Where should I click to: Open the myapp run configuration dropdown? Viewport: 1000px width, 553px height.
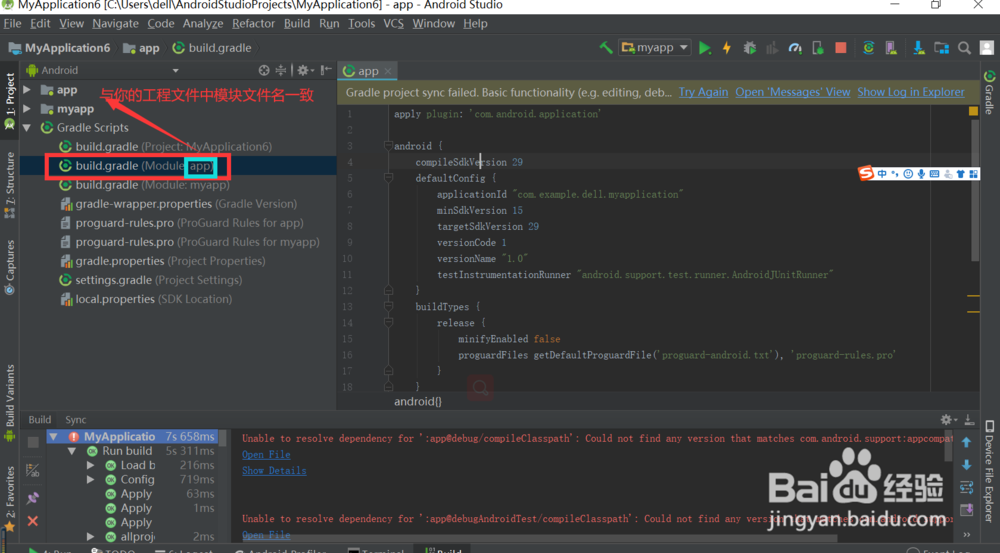coord(655,48)
